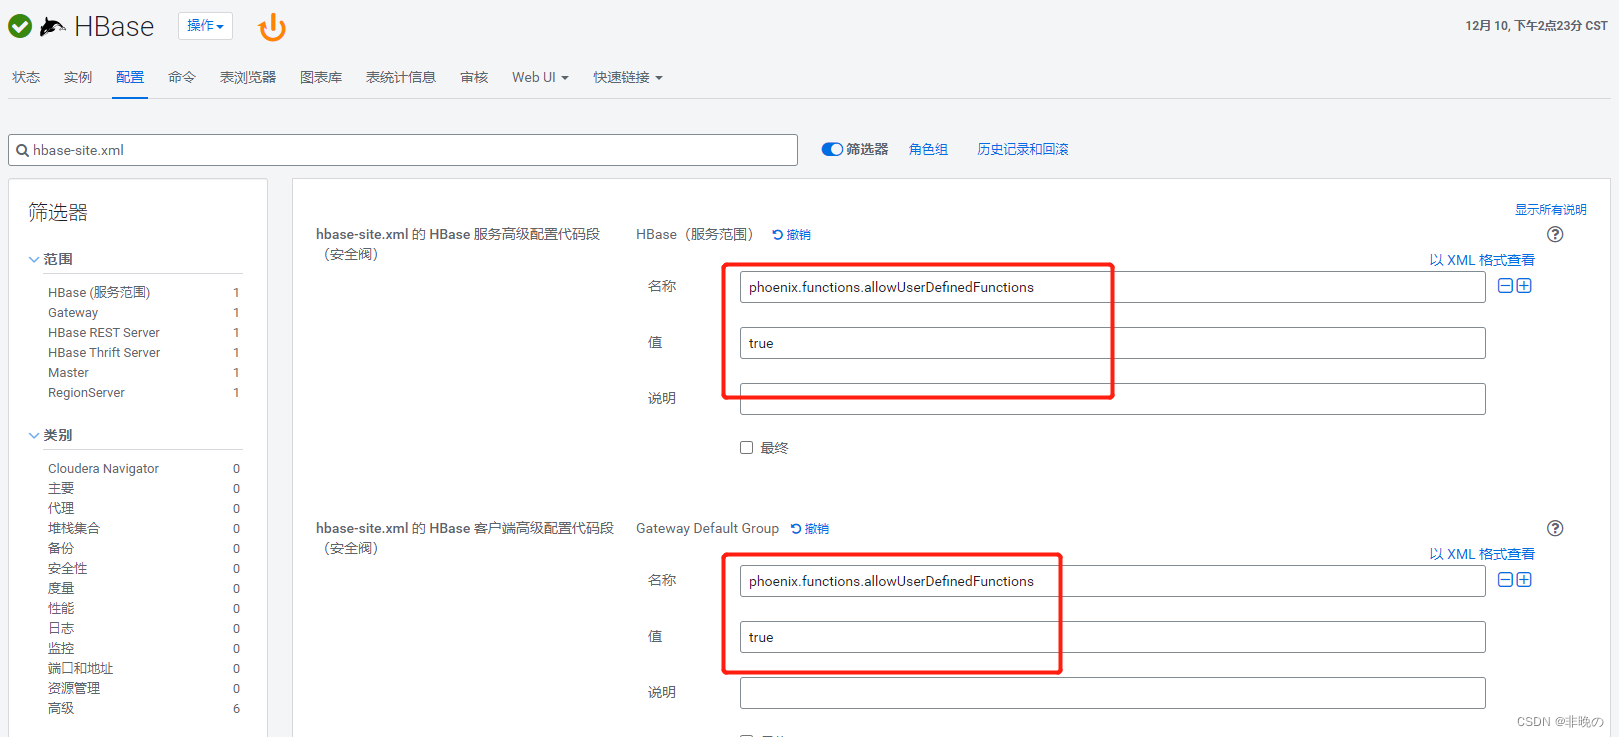Click the 值 field containing true in service snippet
The image size is (1619, 737).
click(x=1113, y=343)
